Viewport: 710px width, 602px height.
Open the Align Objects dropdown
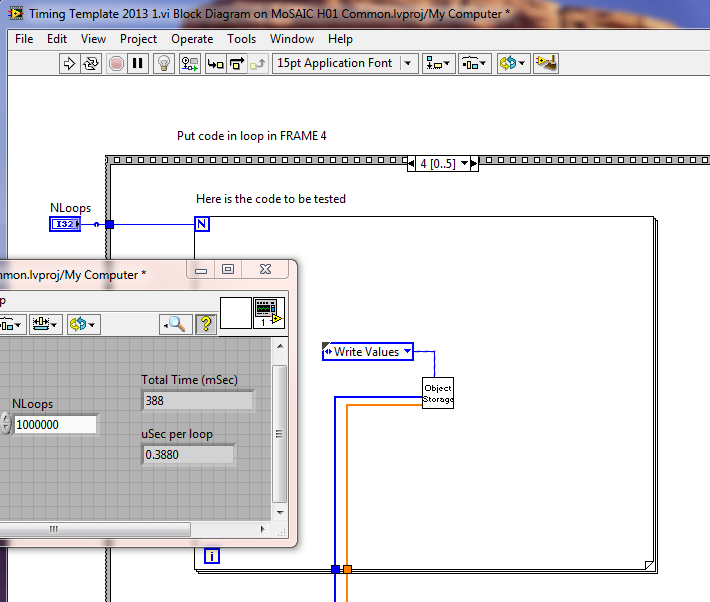pos(438,63)
